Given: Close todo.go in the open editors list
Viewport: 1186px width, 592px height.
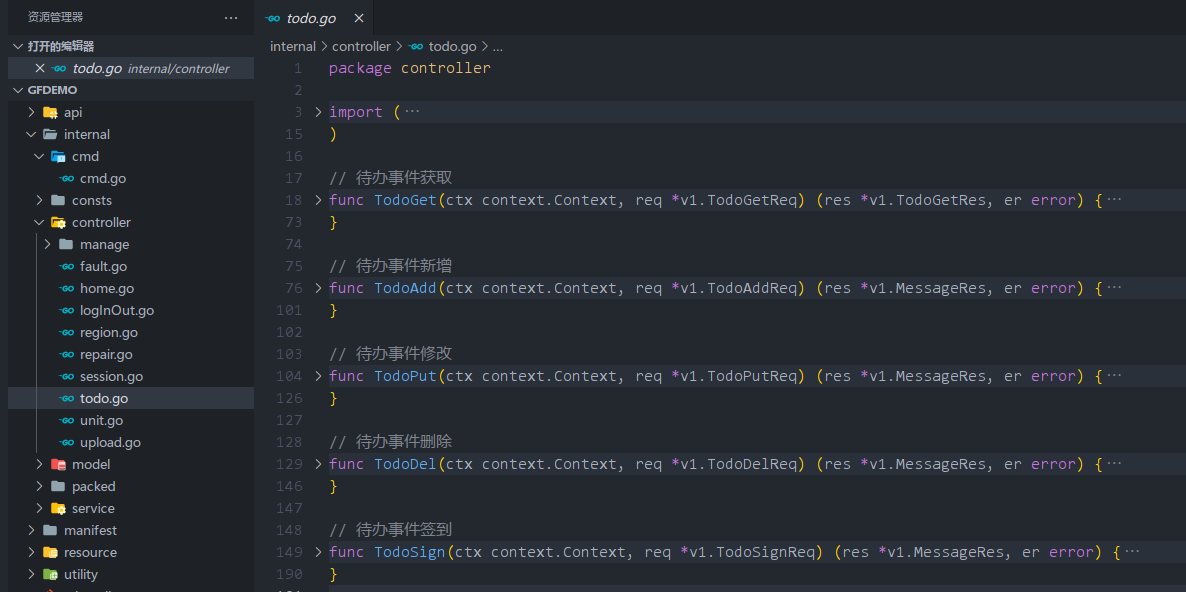Looking at the screenshot, I should (x=40, y=68).
